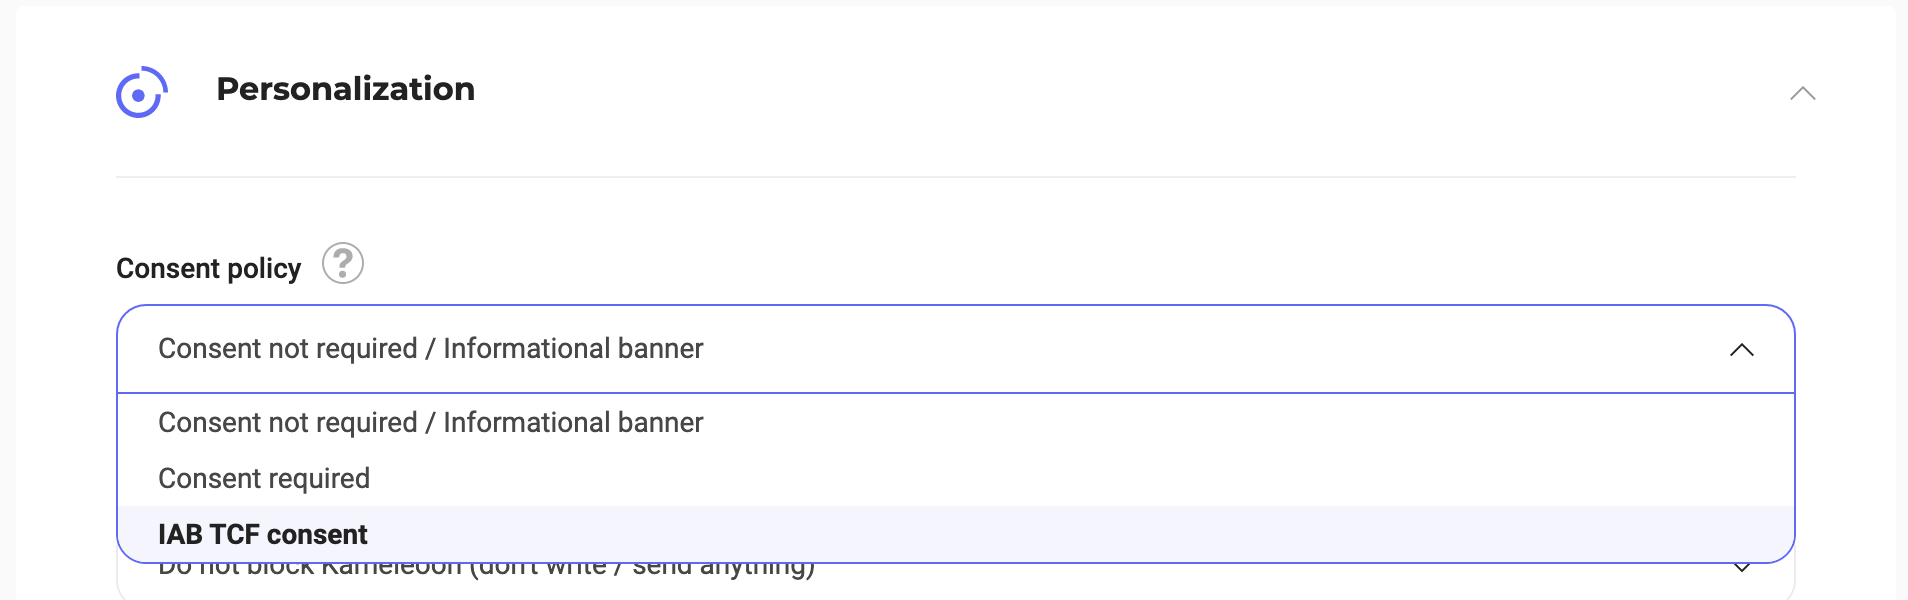
Task: Collapse the Personalization section using its chevron
Action: point(1802,94)
